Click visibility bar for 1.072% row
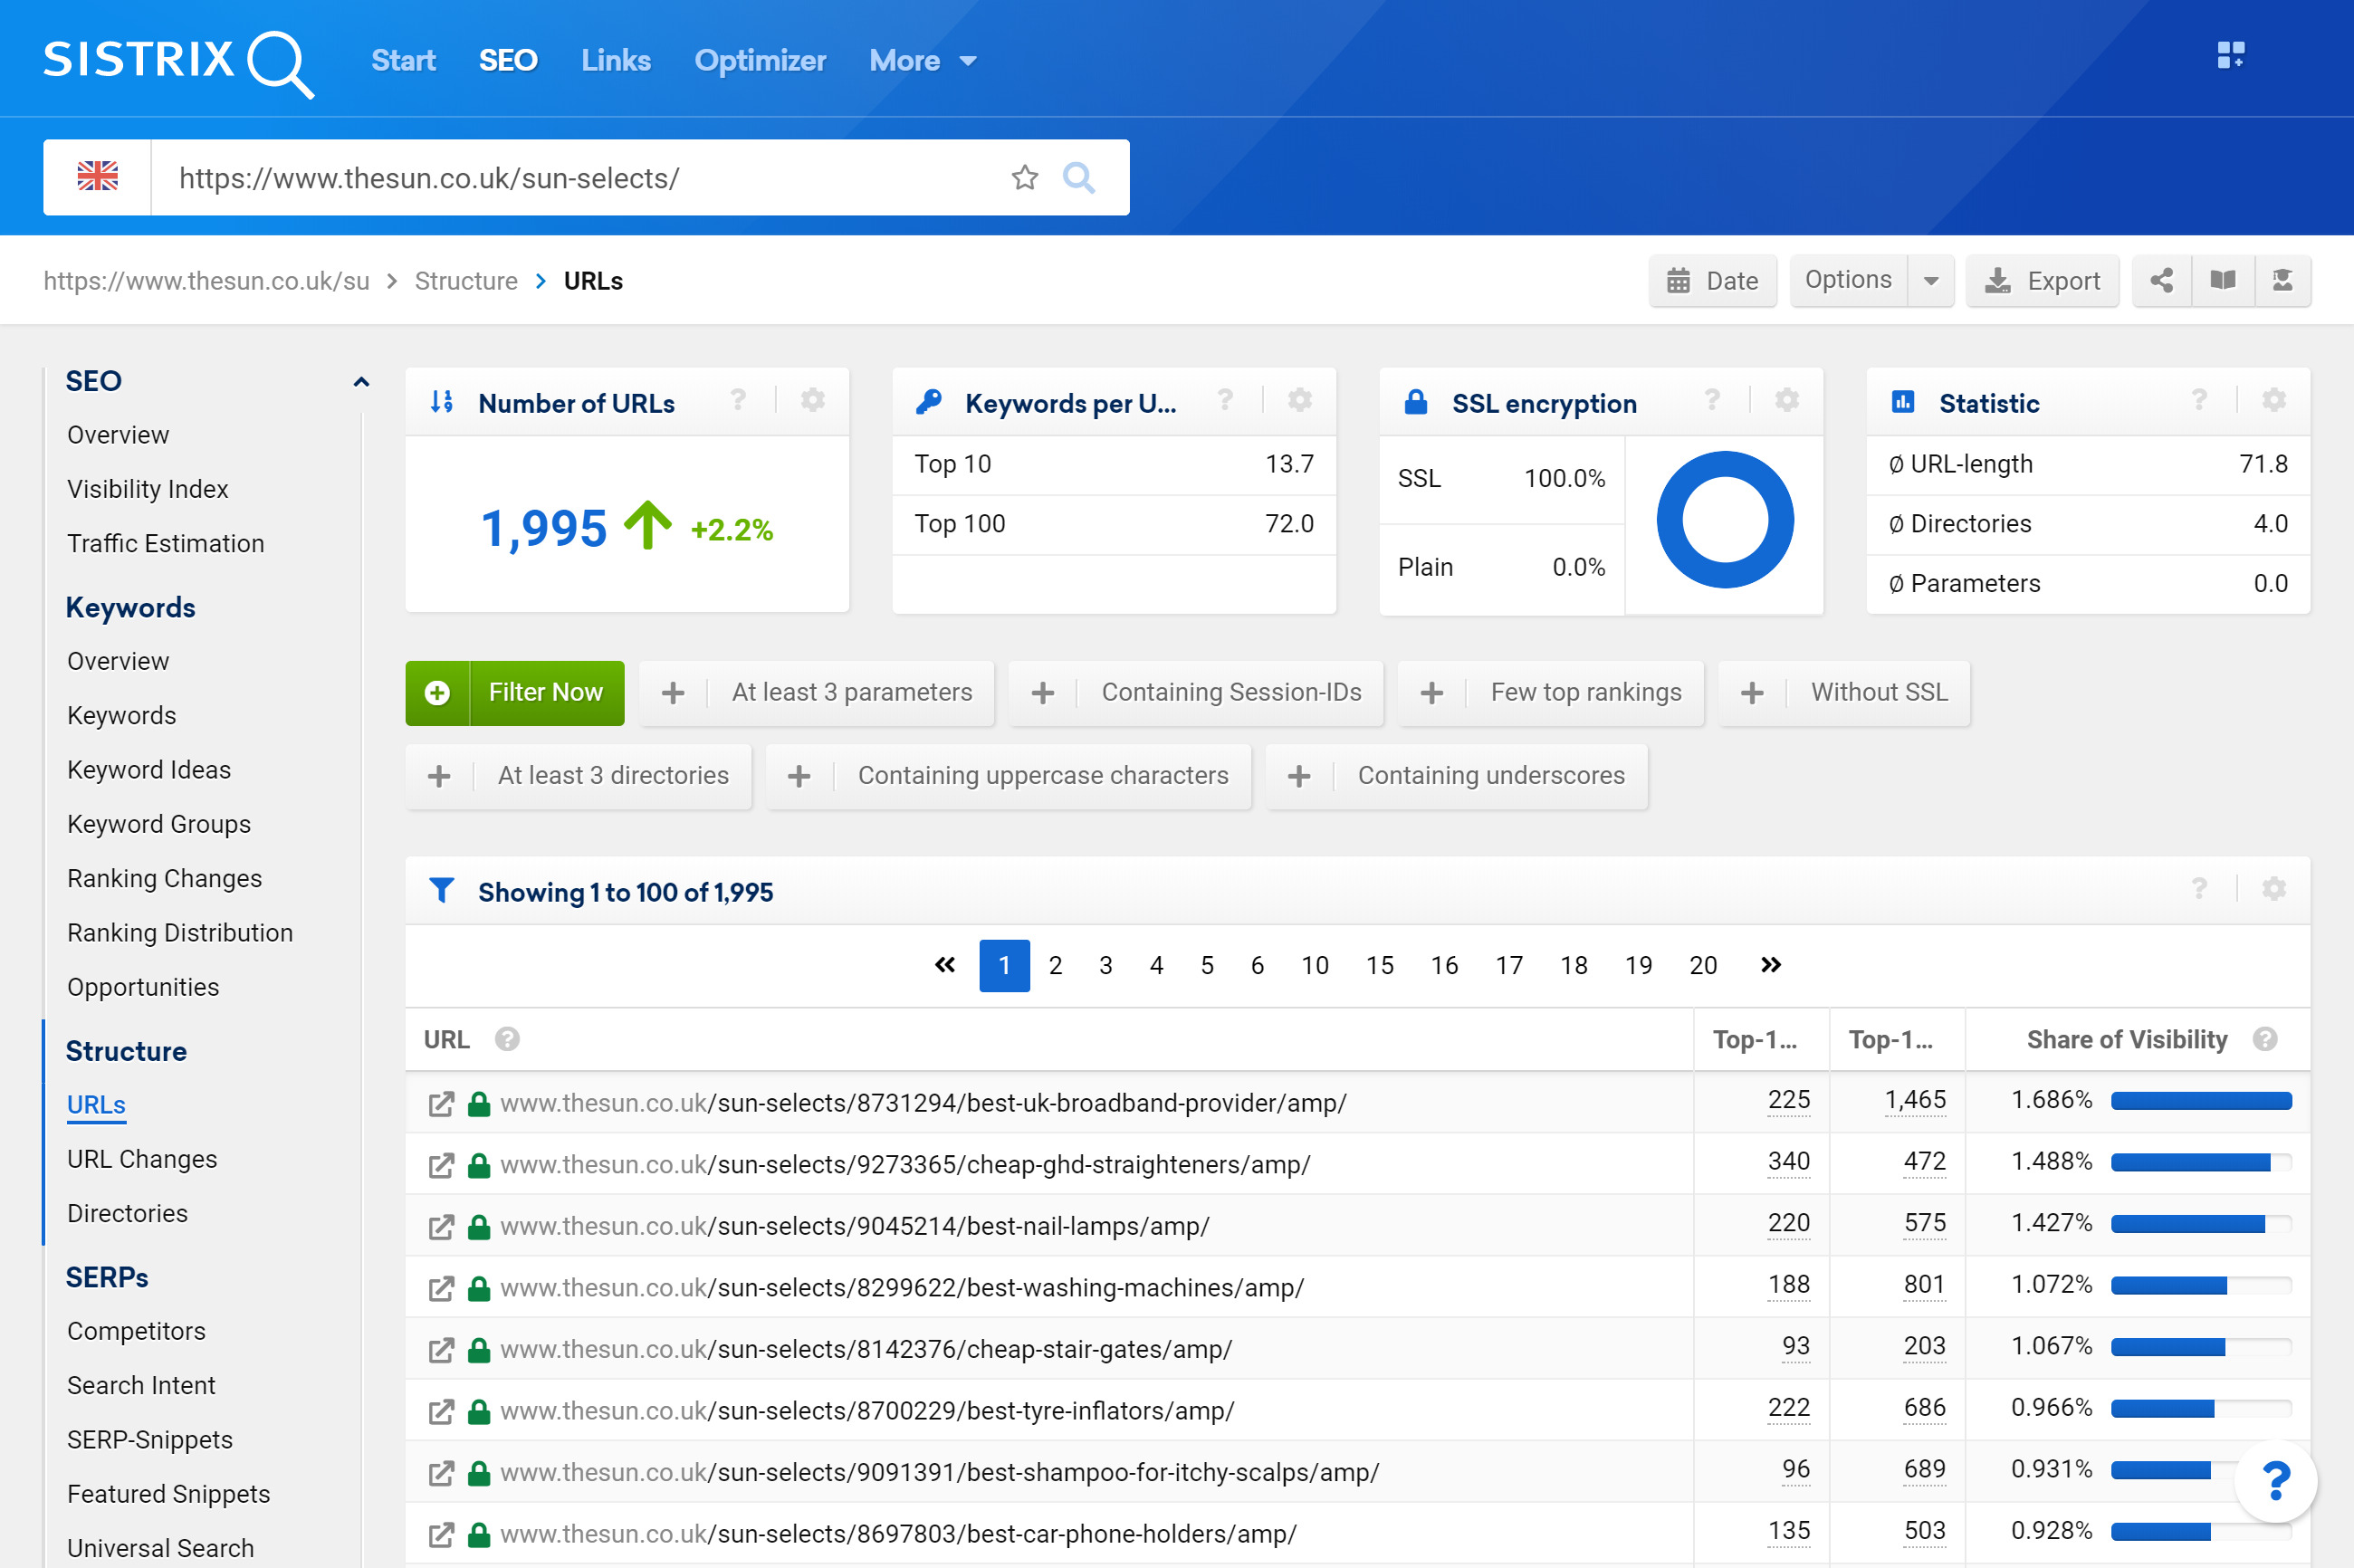The image size is (2354, 1568). 2201,1286
